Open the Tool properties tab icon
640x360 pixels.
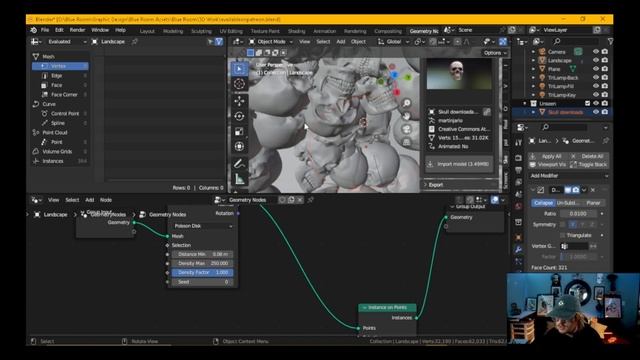[518, 142]
